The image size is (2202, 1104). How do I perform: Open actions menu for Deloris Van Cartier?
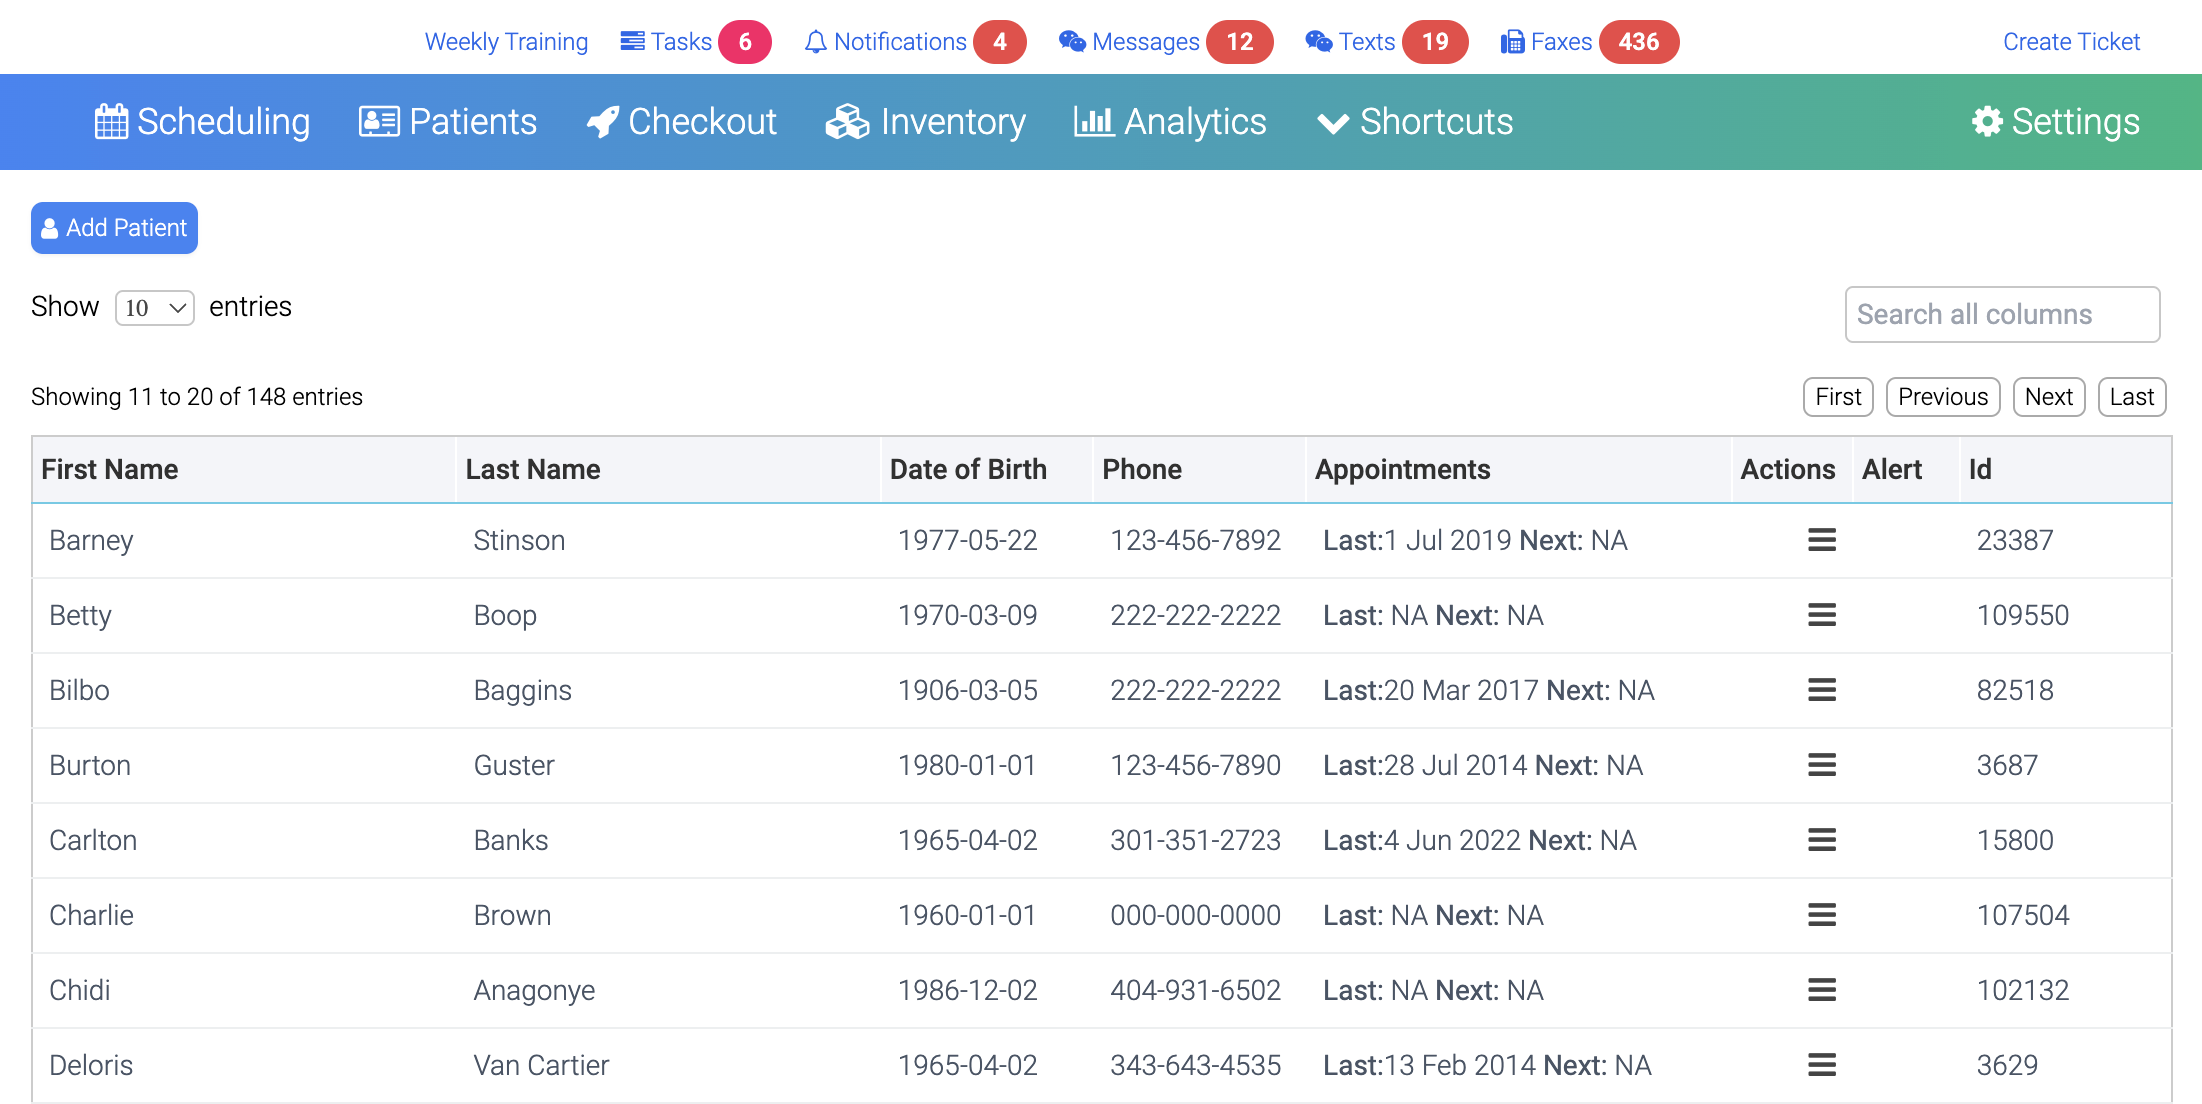(x=1821, y=1065)
